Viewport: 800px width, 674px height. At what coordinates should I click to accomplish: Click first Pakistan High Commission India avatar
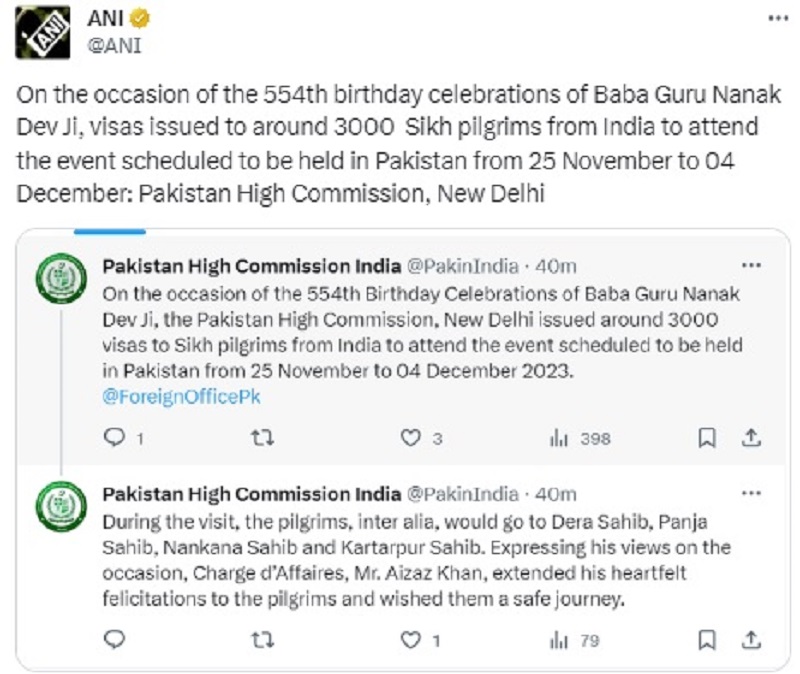pyautogui.click(x=61, y=279)
